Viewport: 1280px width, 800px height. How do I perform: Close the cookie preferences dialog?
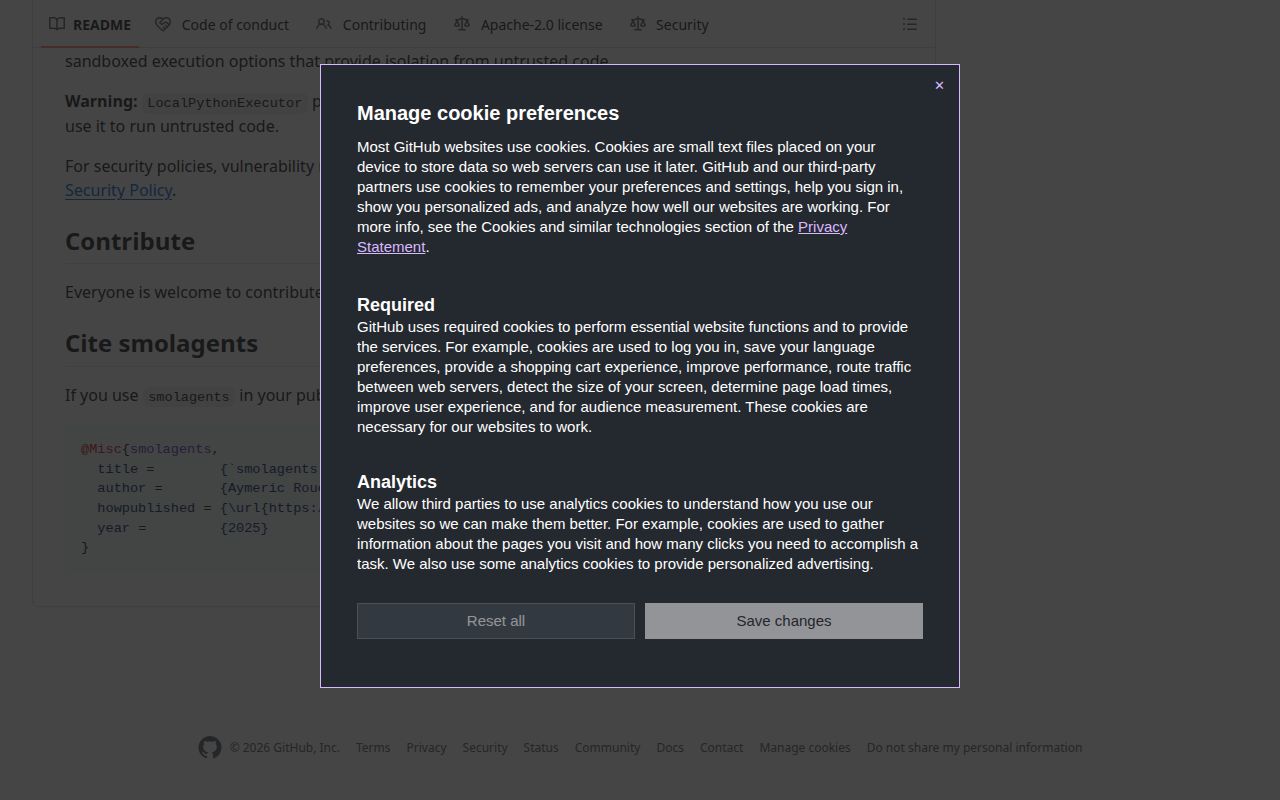coord(939,85)
